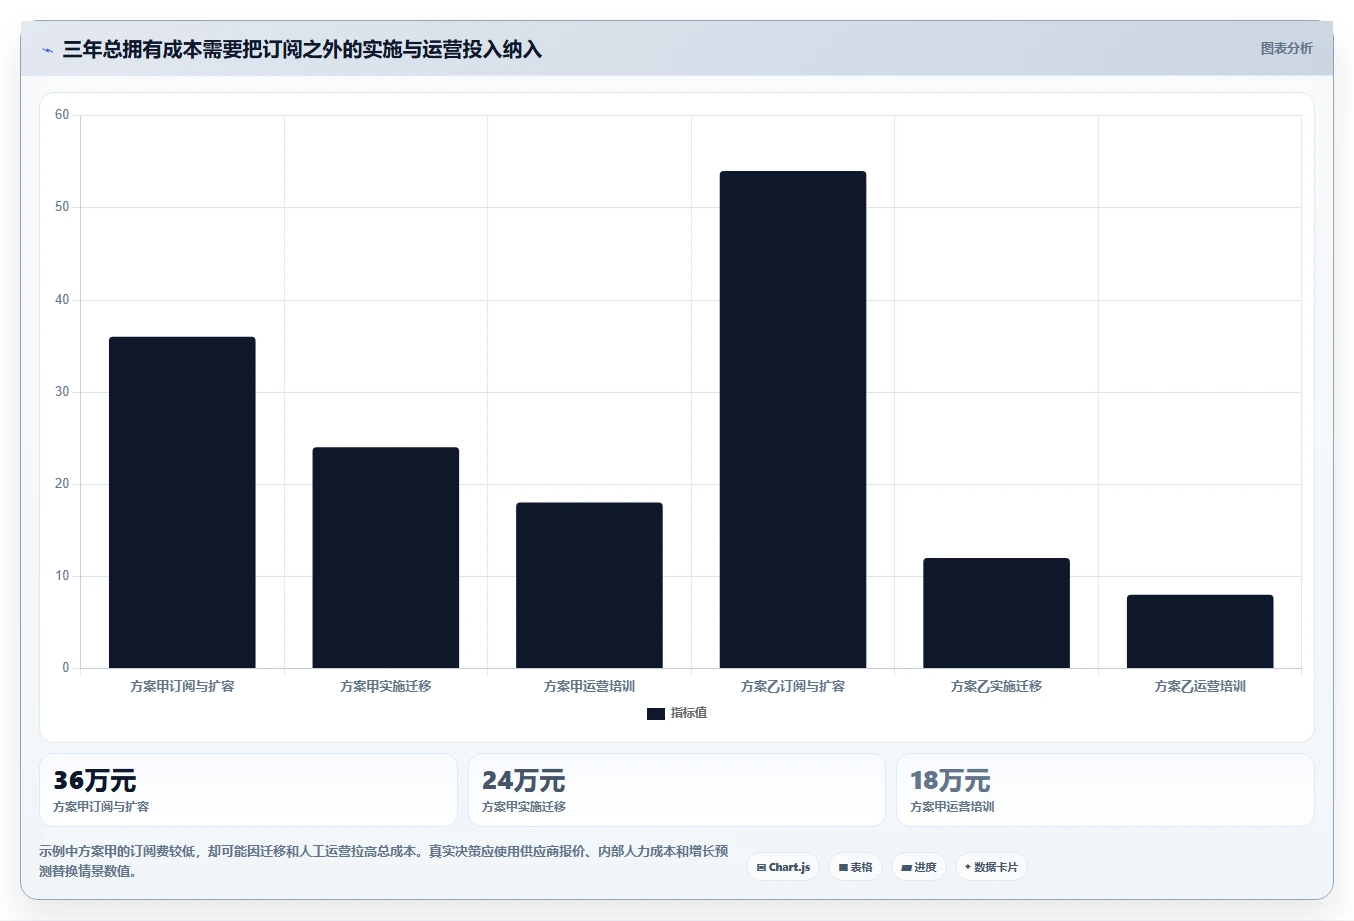Click the icon inside the 数据卡片 tag
Image resolution: width=1354 pixels, height=921 pixels.
[968, 867]
